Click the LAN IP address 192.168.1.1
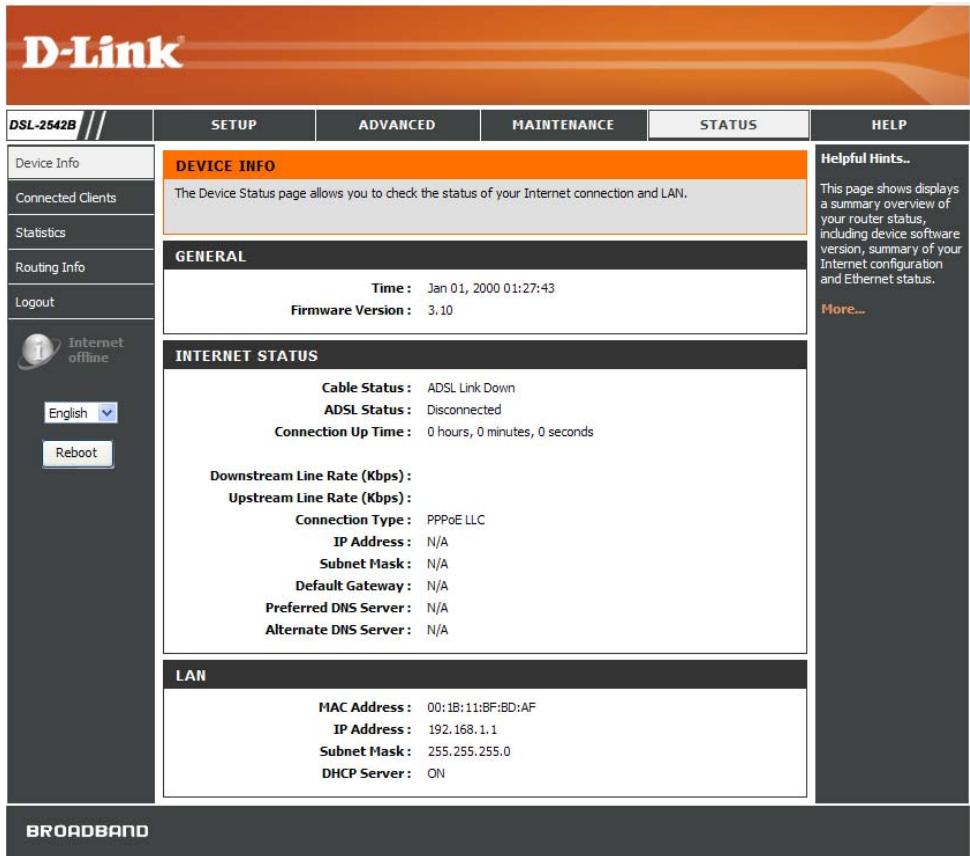970x856 pixels. 462,730
